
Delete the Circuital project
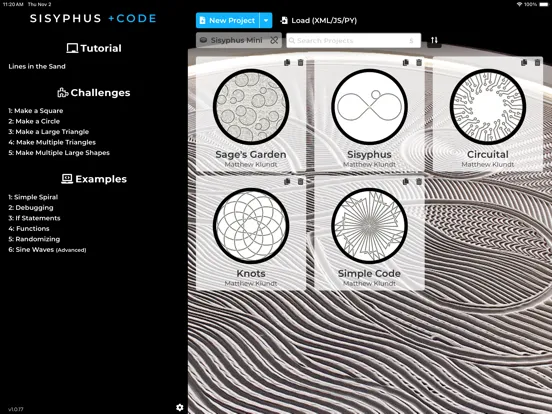coord(538,63)
